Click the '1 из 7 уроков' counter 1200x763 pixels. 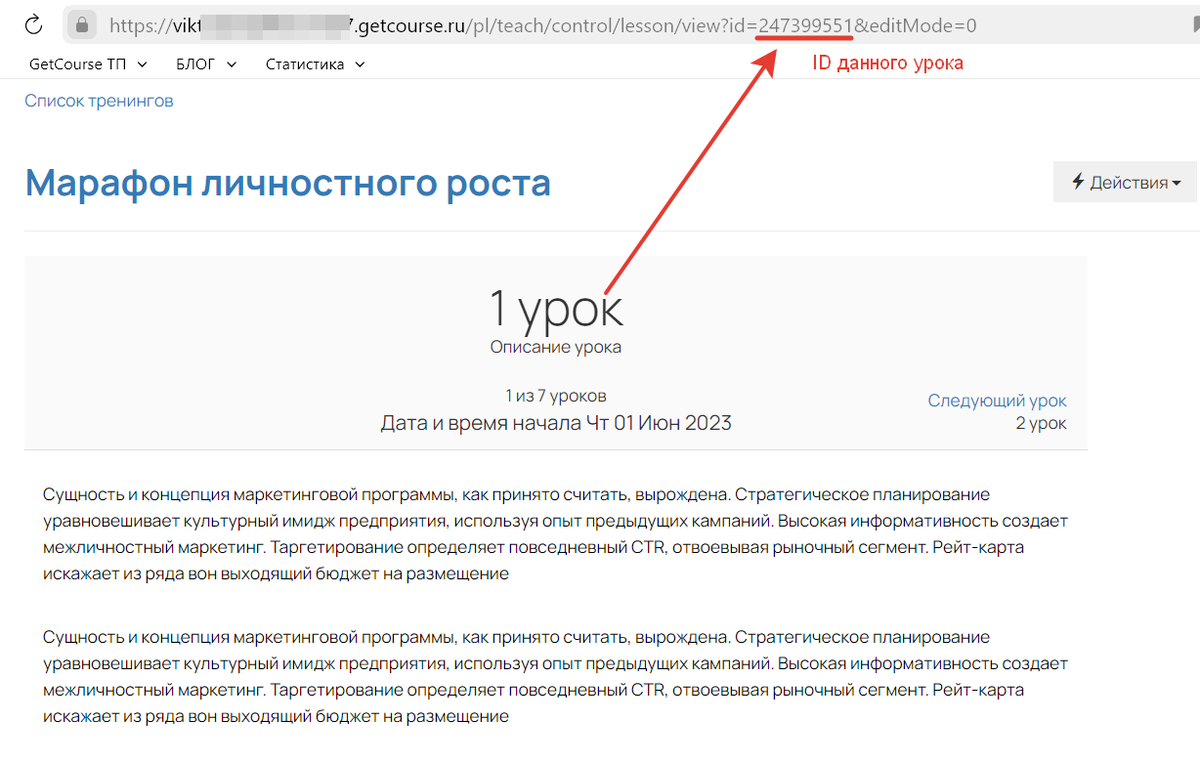point(555,395)
